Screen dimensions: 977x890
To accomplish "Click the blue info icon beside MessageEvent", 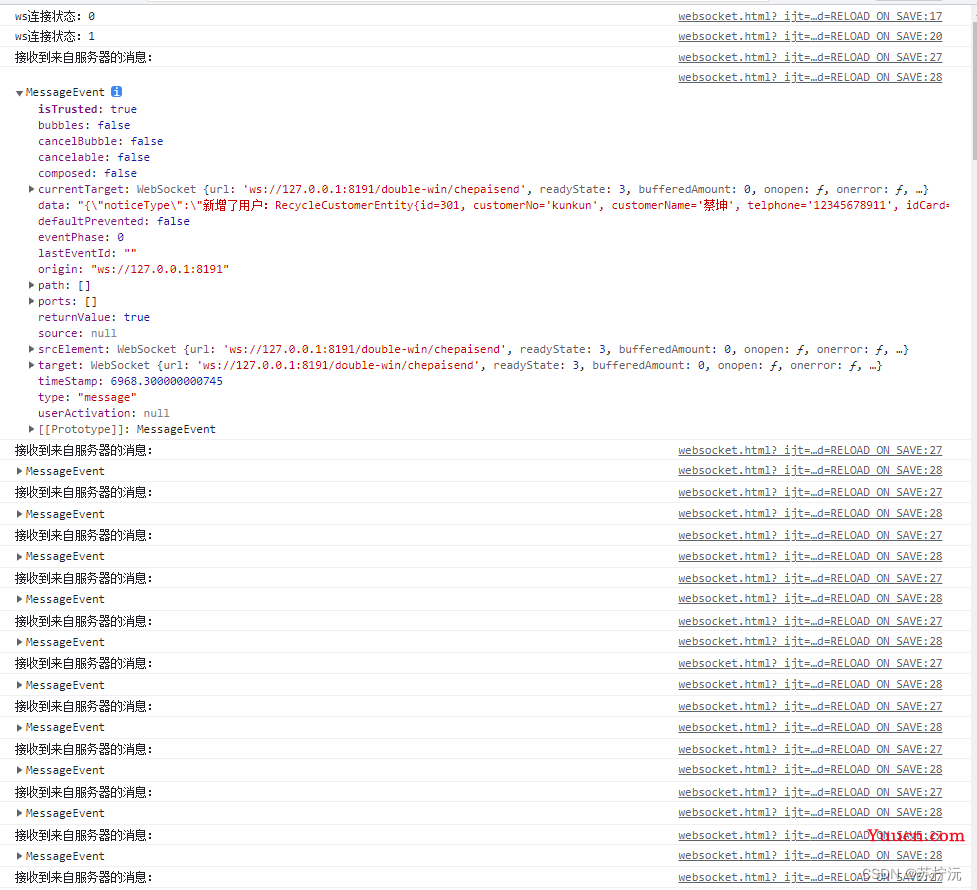I will pyautogui.click(x=117, y=92).
